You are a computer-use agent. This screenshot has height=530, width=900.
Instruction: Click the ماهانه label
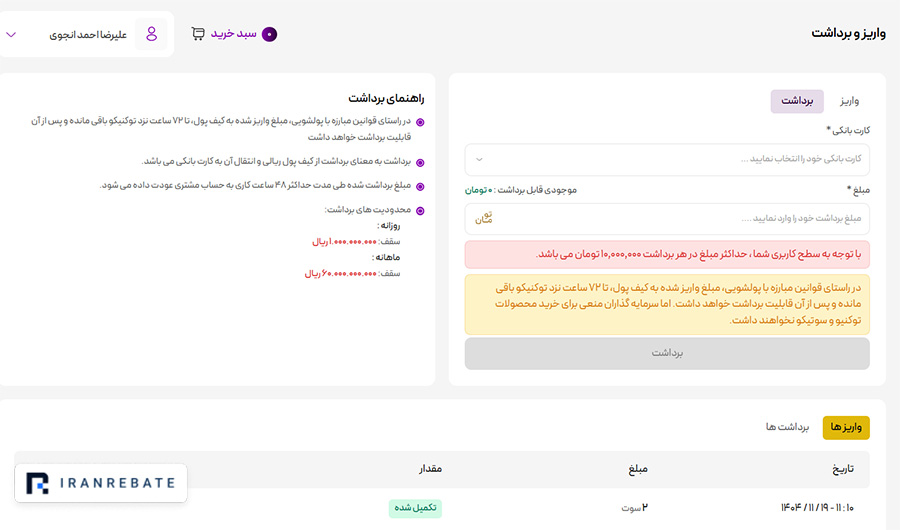[386, 257]
